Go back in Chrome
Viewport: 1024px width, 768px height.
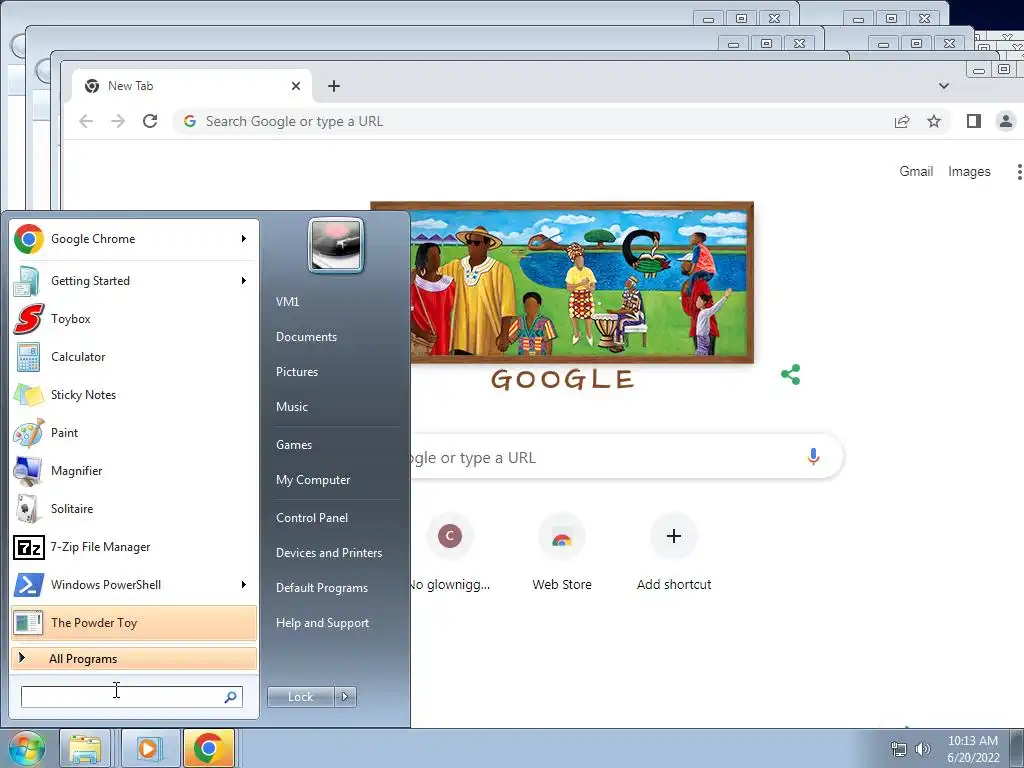coord(86,121)
